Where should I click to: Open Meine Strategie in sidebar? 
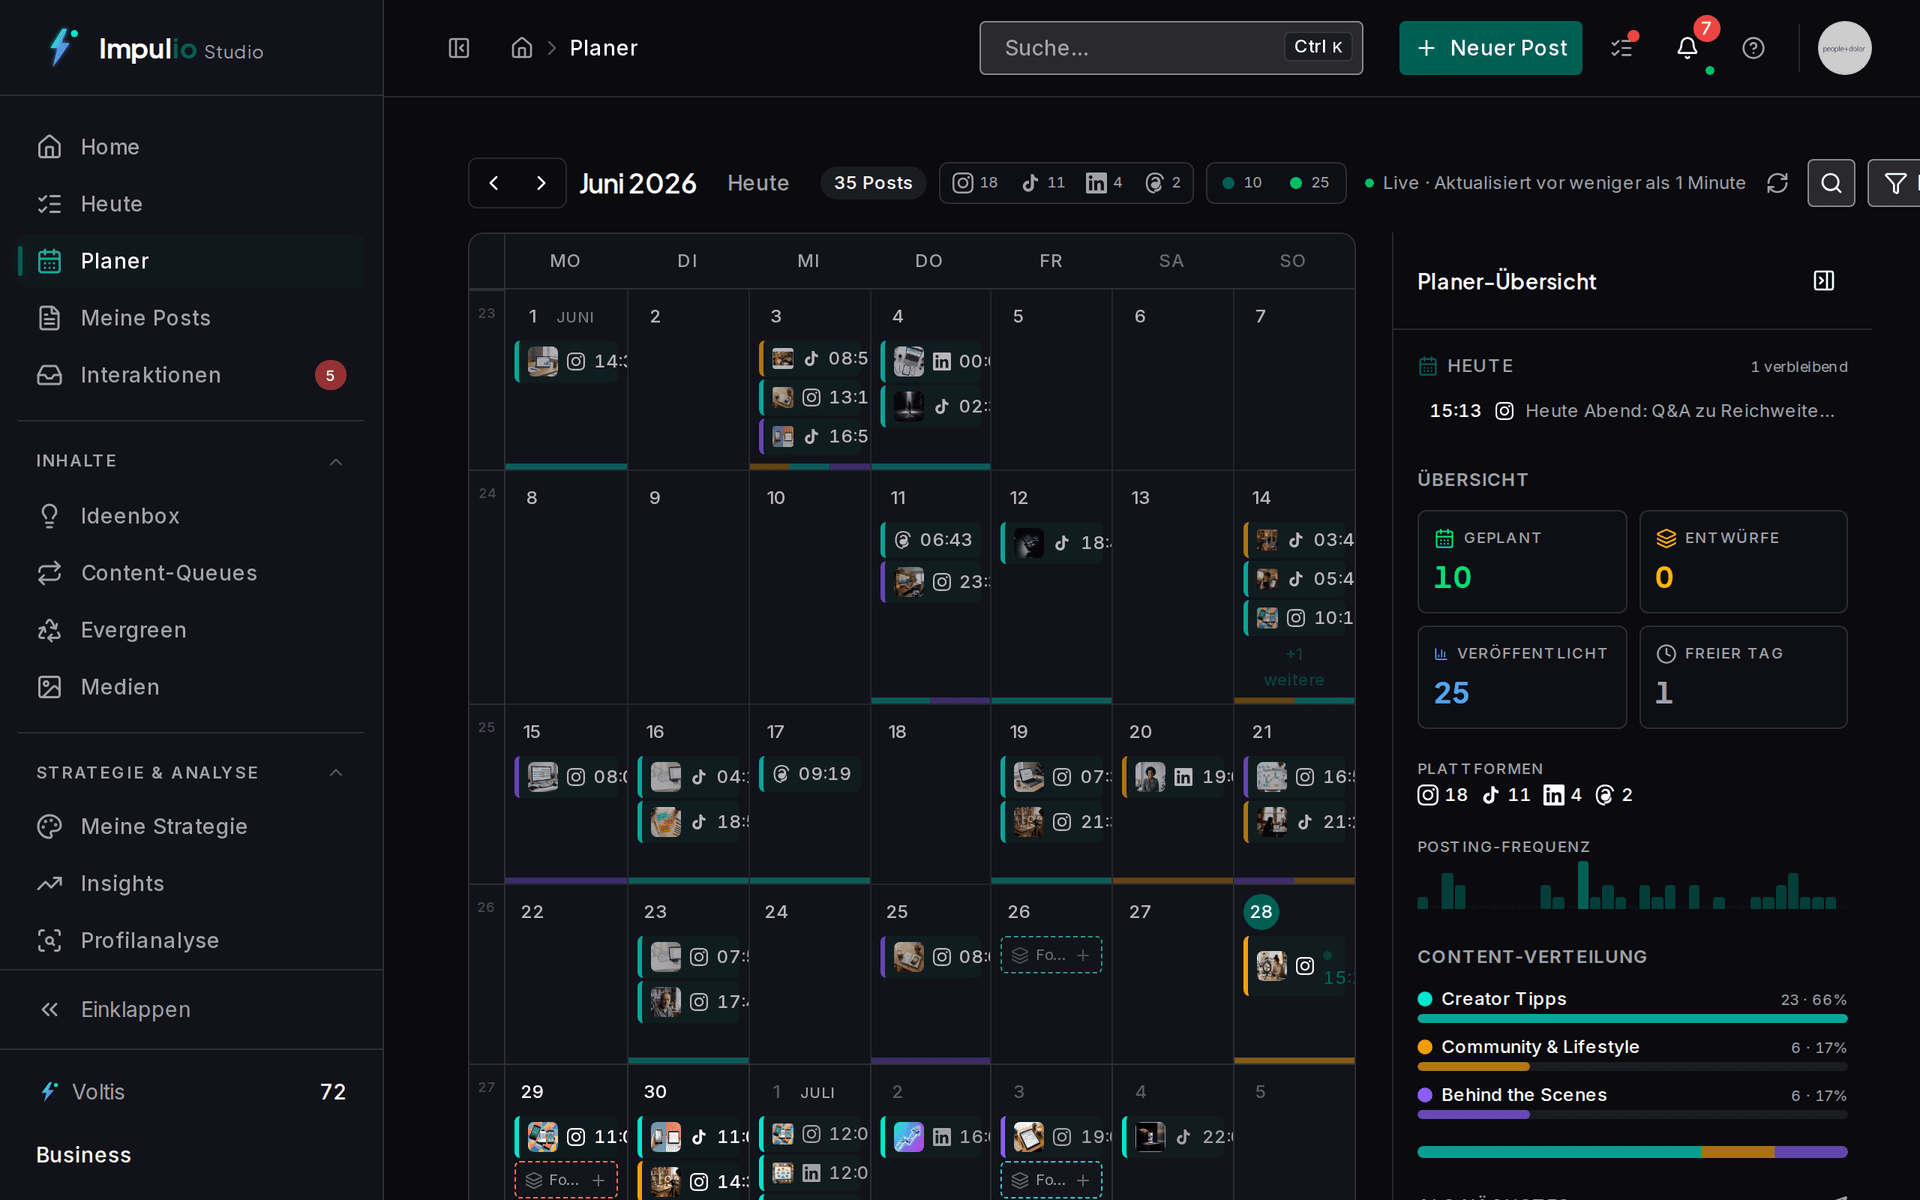(191, 827)
